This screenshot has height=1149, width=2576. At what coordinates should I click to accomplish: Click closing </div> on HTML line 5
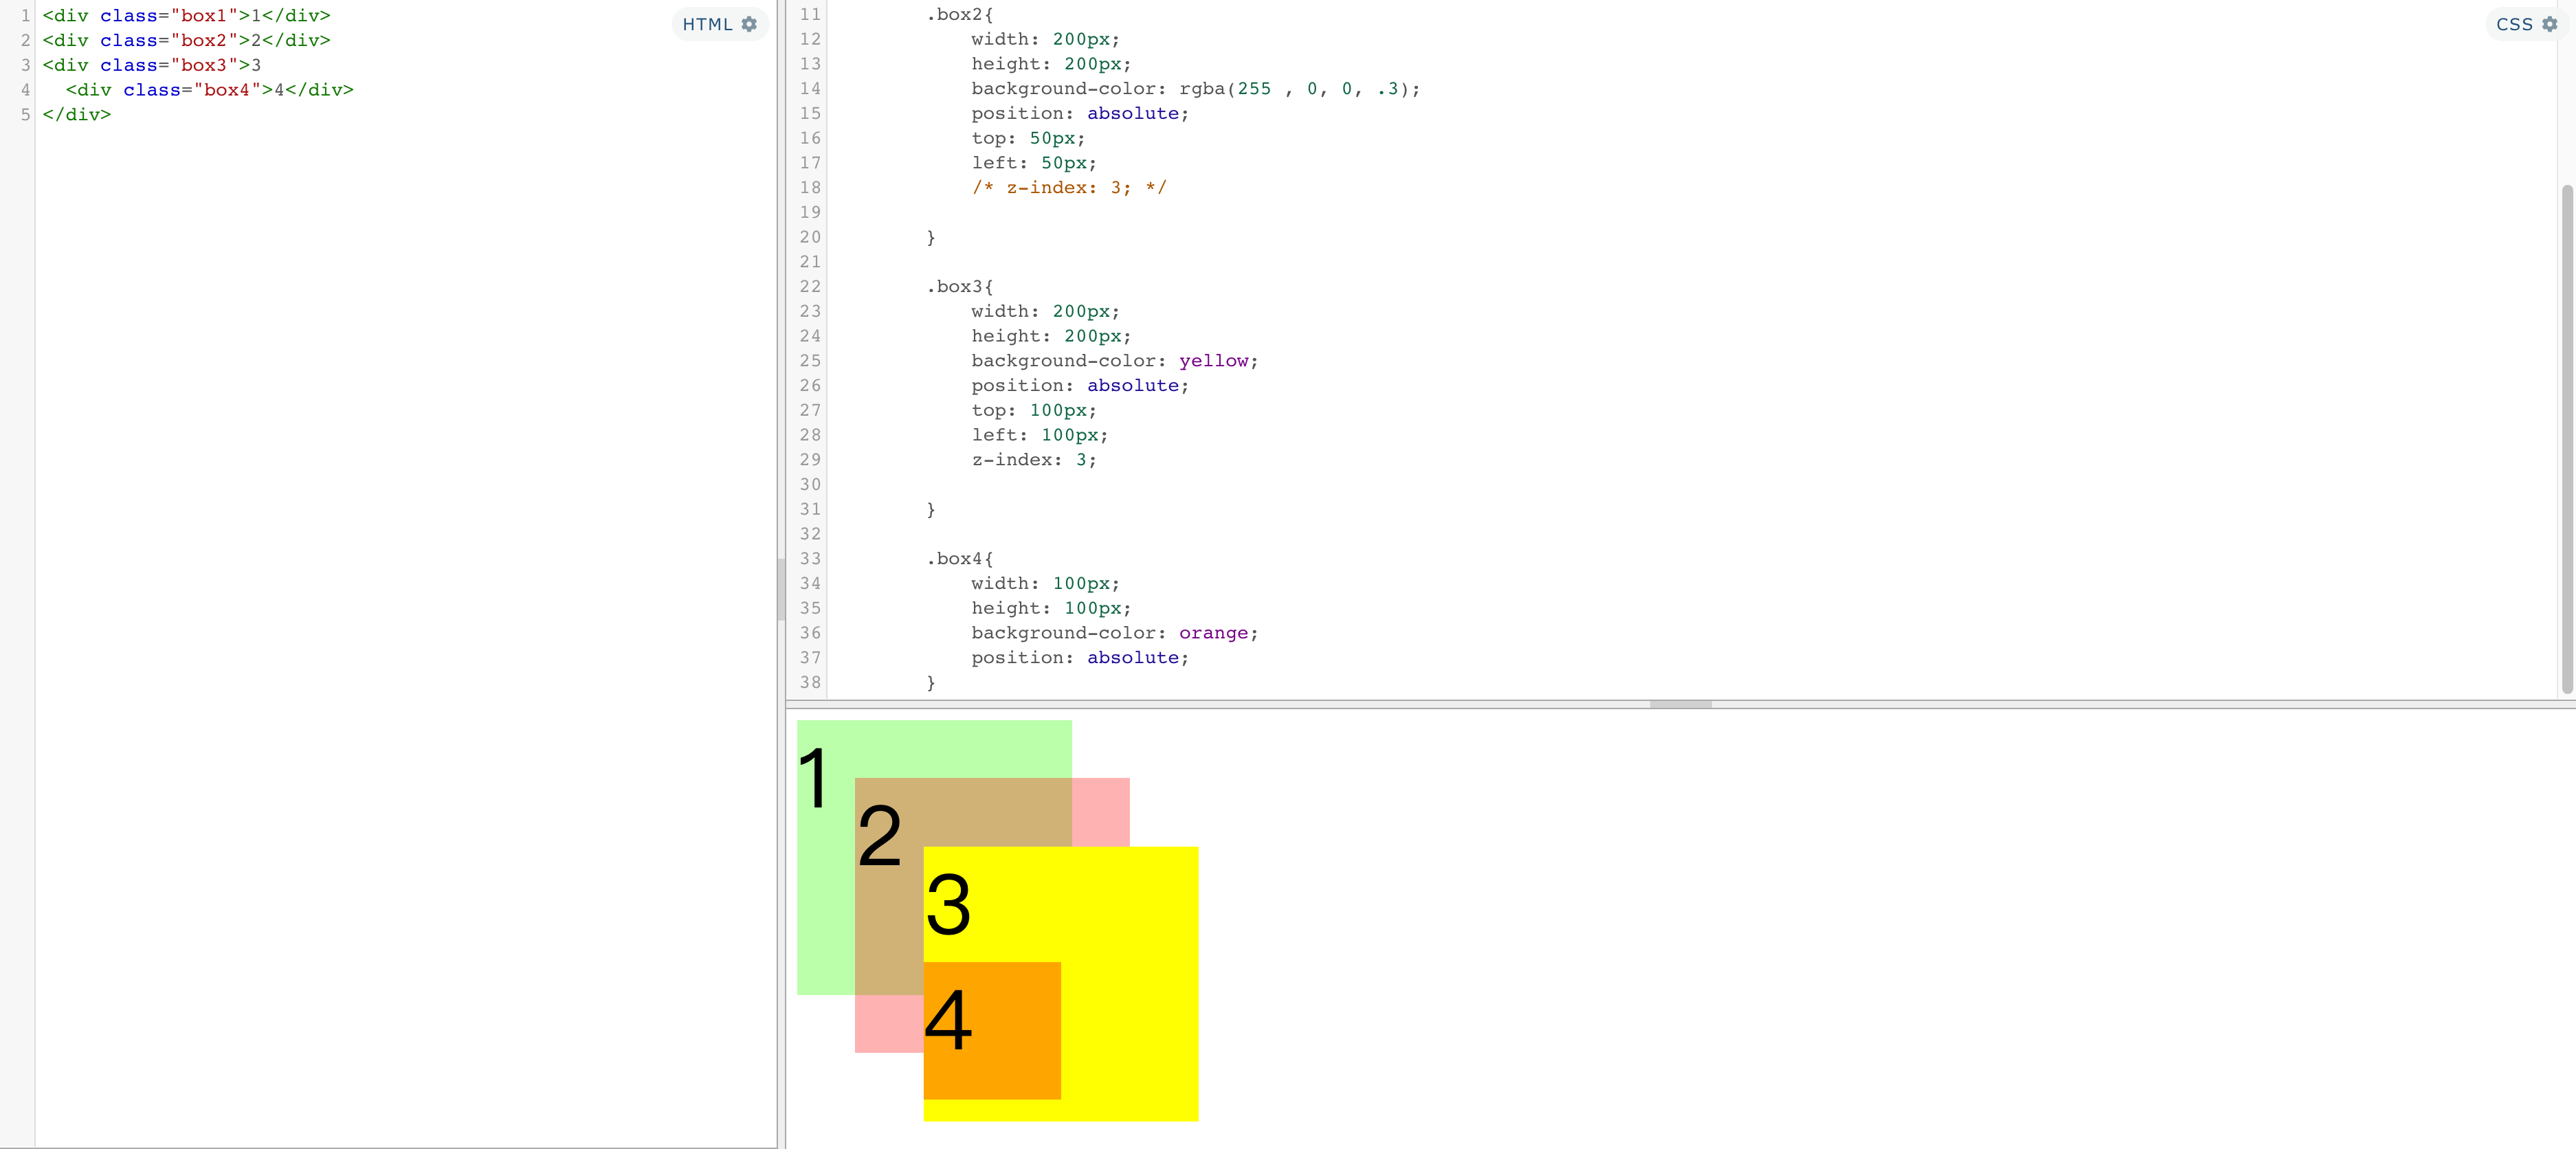click(x=77, y=114)
